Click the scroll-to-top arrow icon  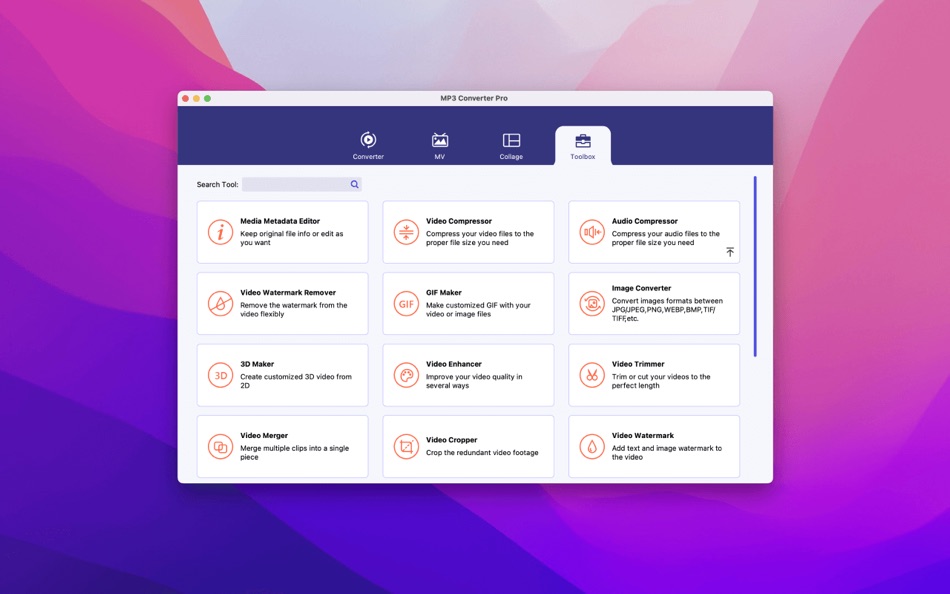coord(730,252)
